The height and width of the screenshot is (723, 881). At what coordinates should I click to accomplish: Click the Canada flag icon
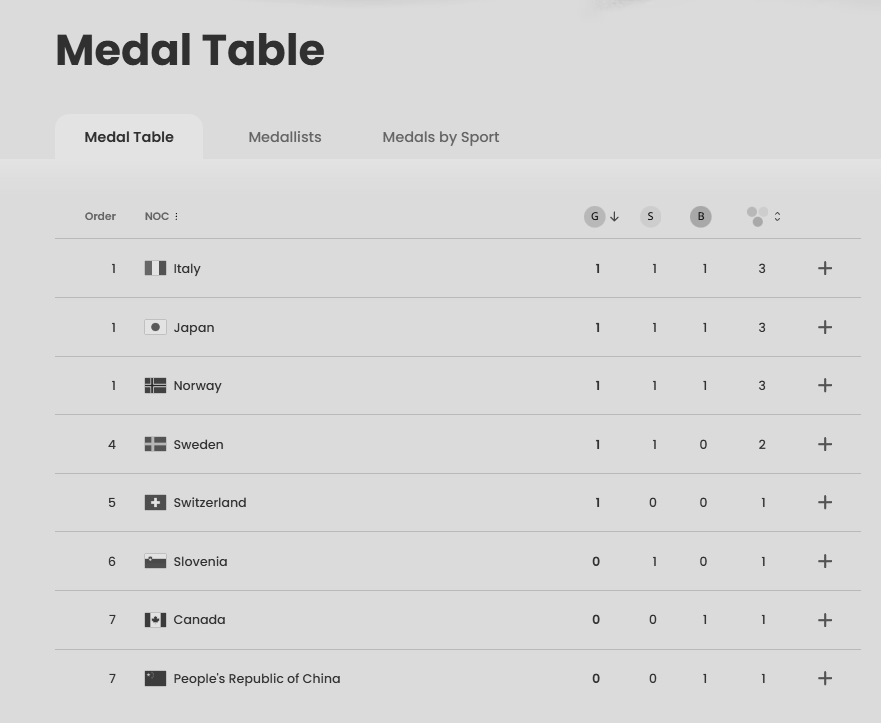pos(155,620)
